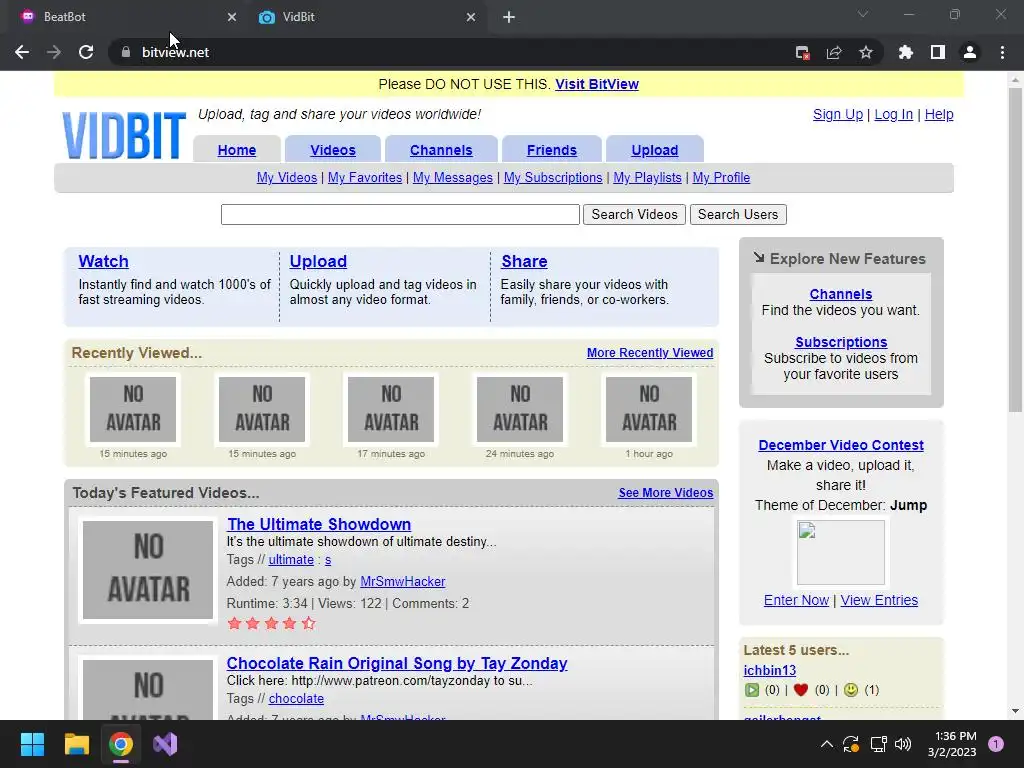Open Chocolate Rain video title link
Viewport: 1024px width, 768px height.
397,664
